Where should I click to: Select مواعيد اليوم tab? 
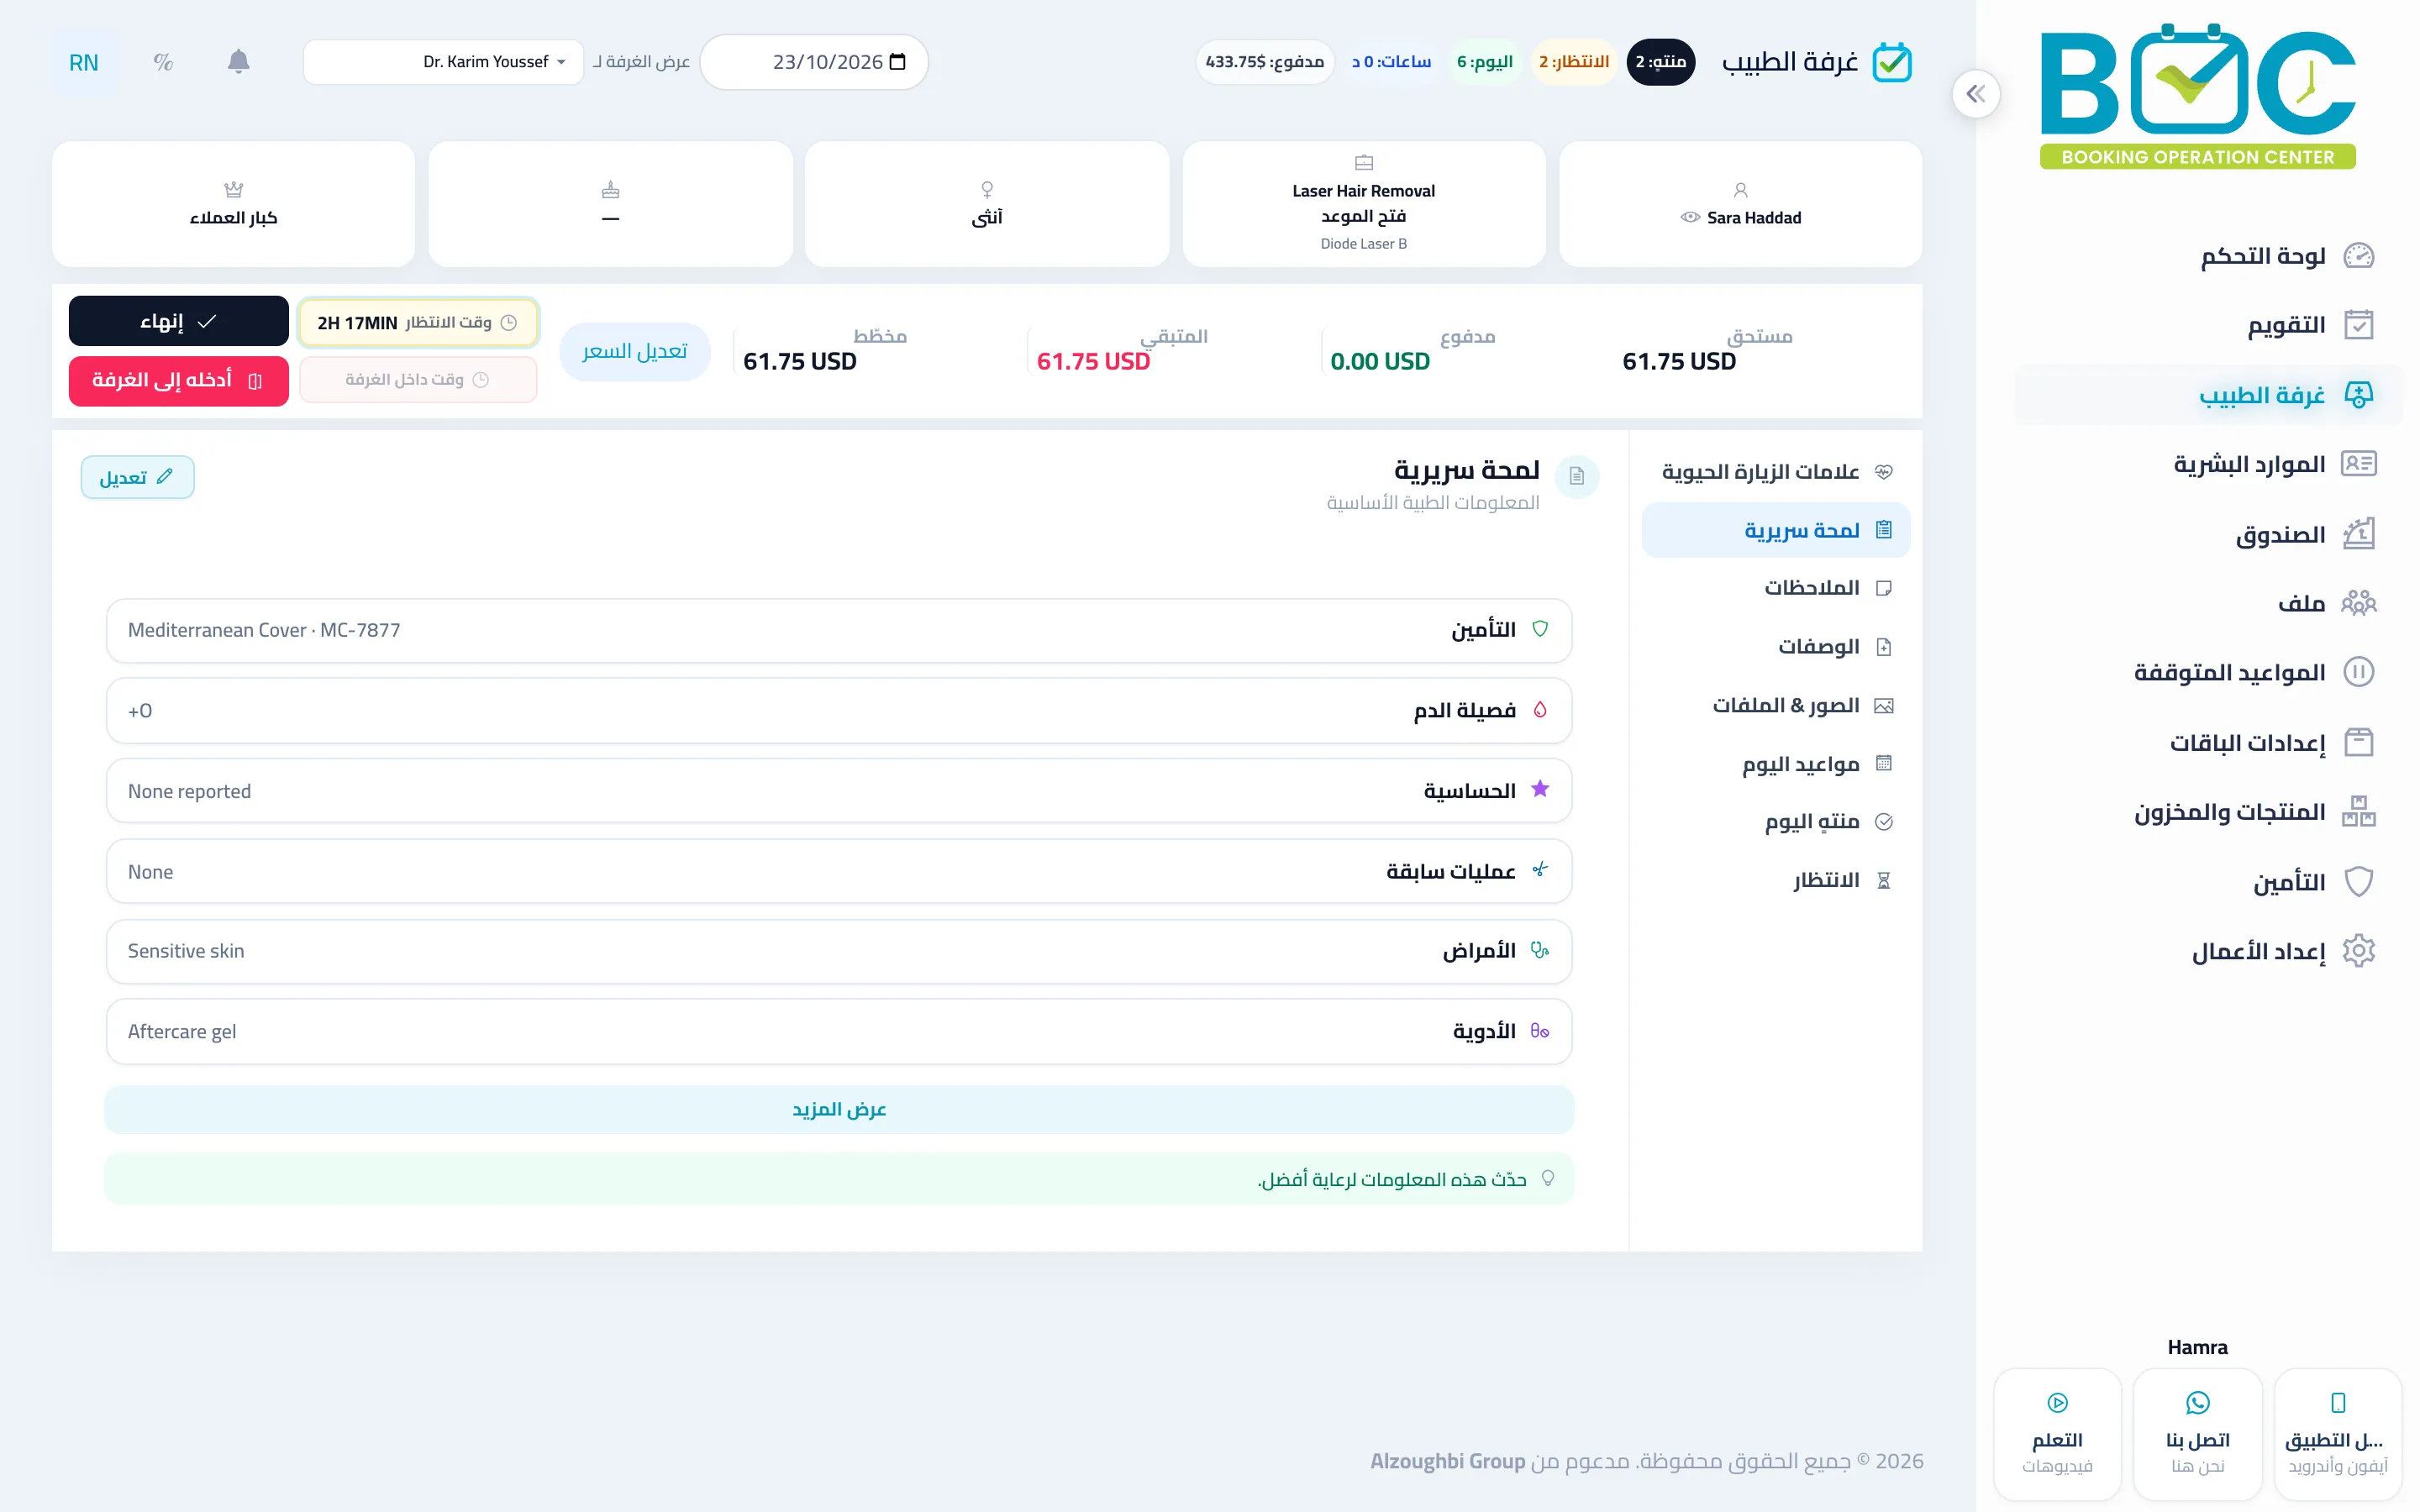tap(1776, 764)
